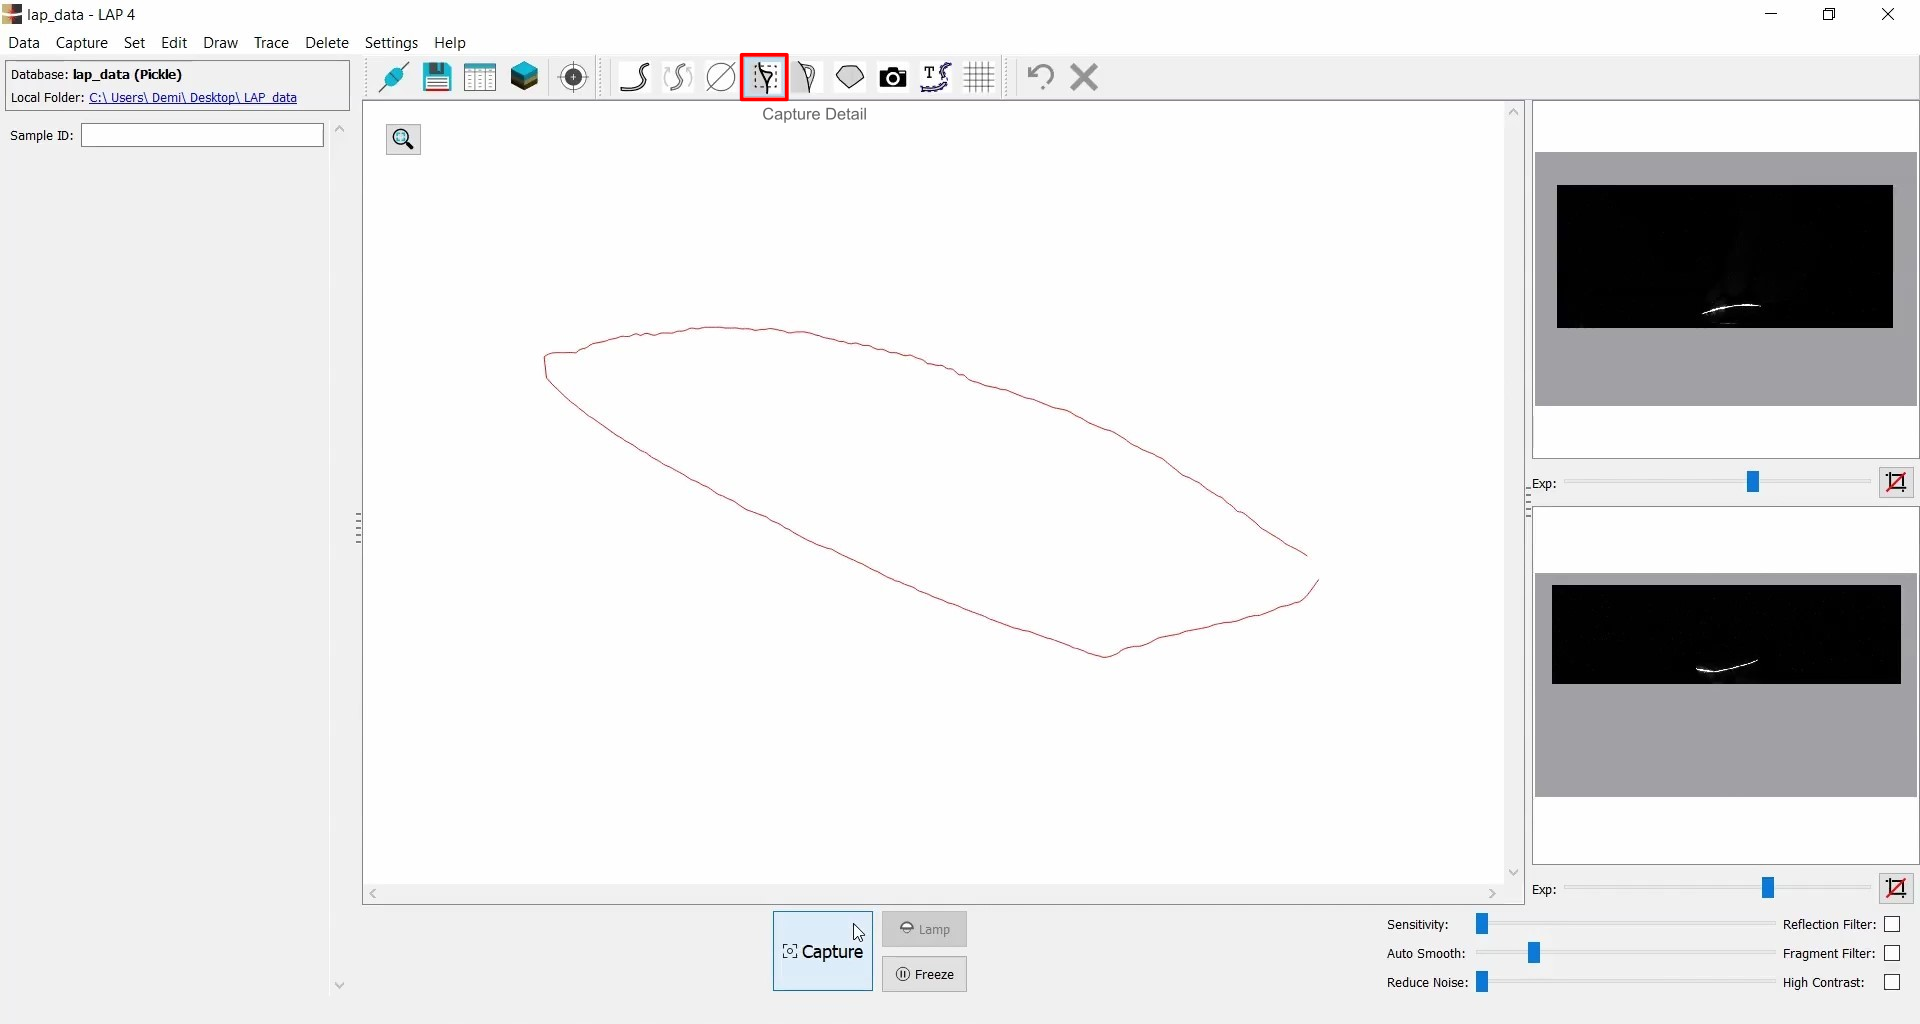Maximize the LAP 4 window
The width and height of the screenshot is (1920, 1024).
point(1830,15)
